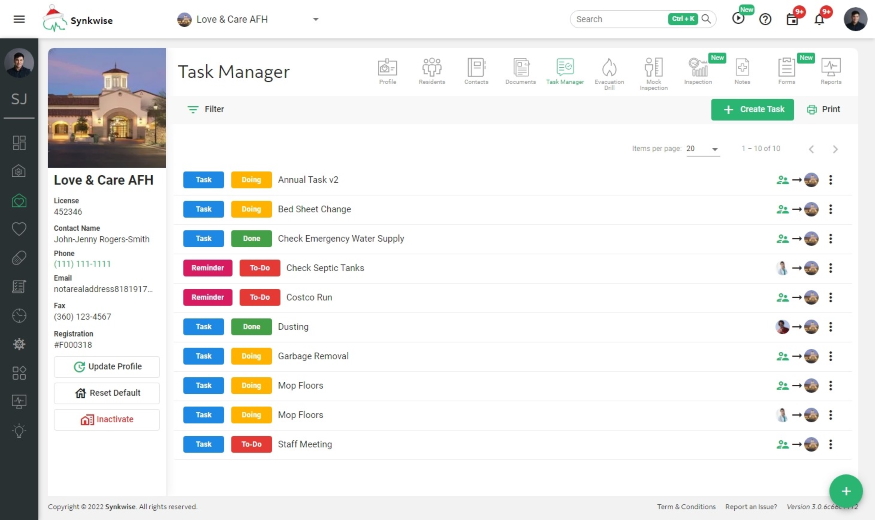Click the heart icon in the left sidebar

[x=19, y=229]
